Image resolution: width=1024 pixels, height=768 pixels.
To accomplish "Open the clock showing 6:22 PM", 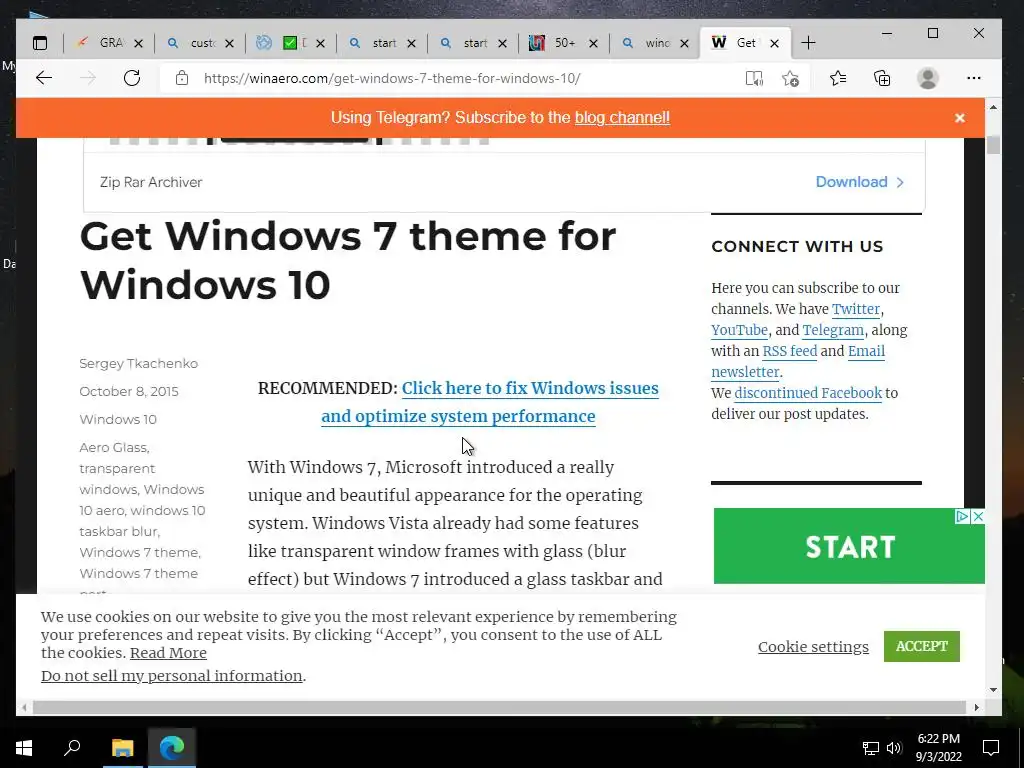I will (x=938, y=748).
